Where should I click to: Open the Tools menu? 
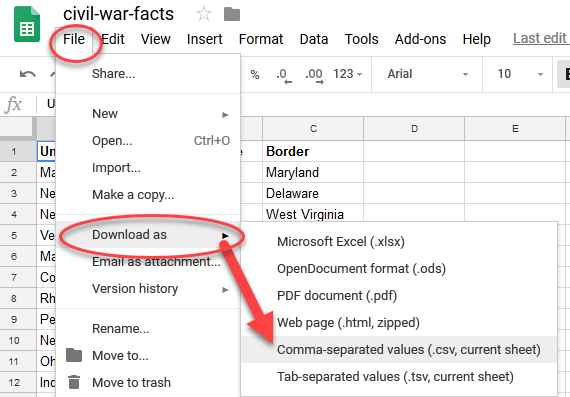coord(361,39)
